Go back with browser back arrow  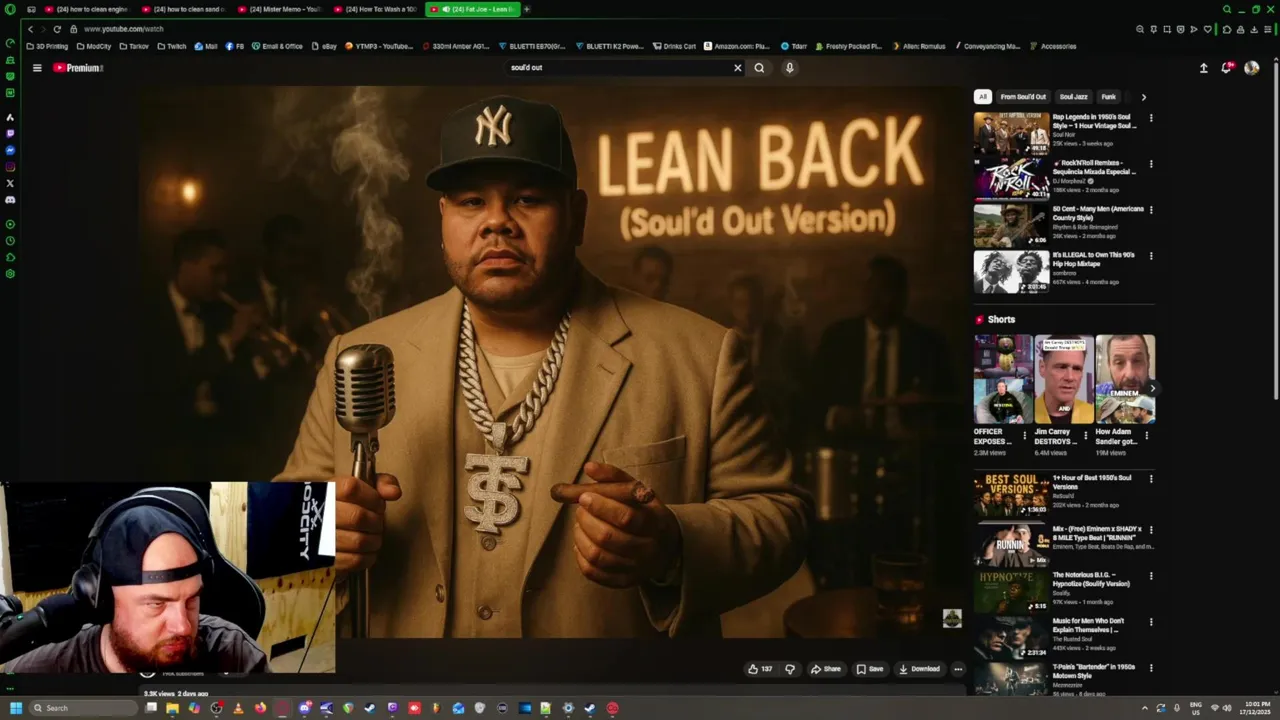point(31,29)
